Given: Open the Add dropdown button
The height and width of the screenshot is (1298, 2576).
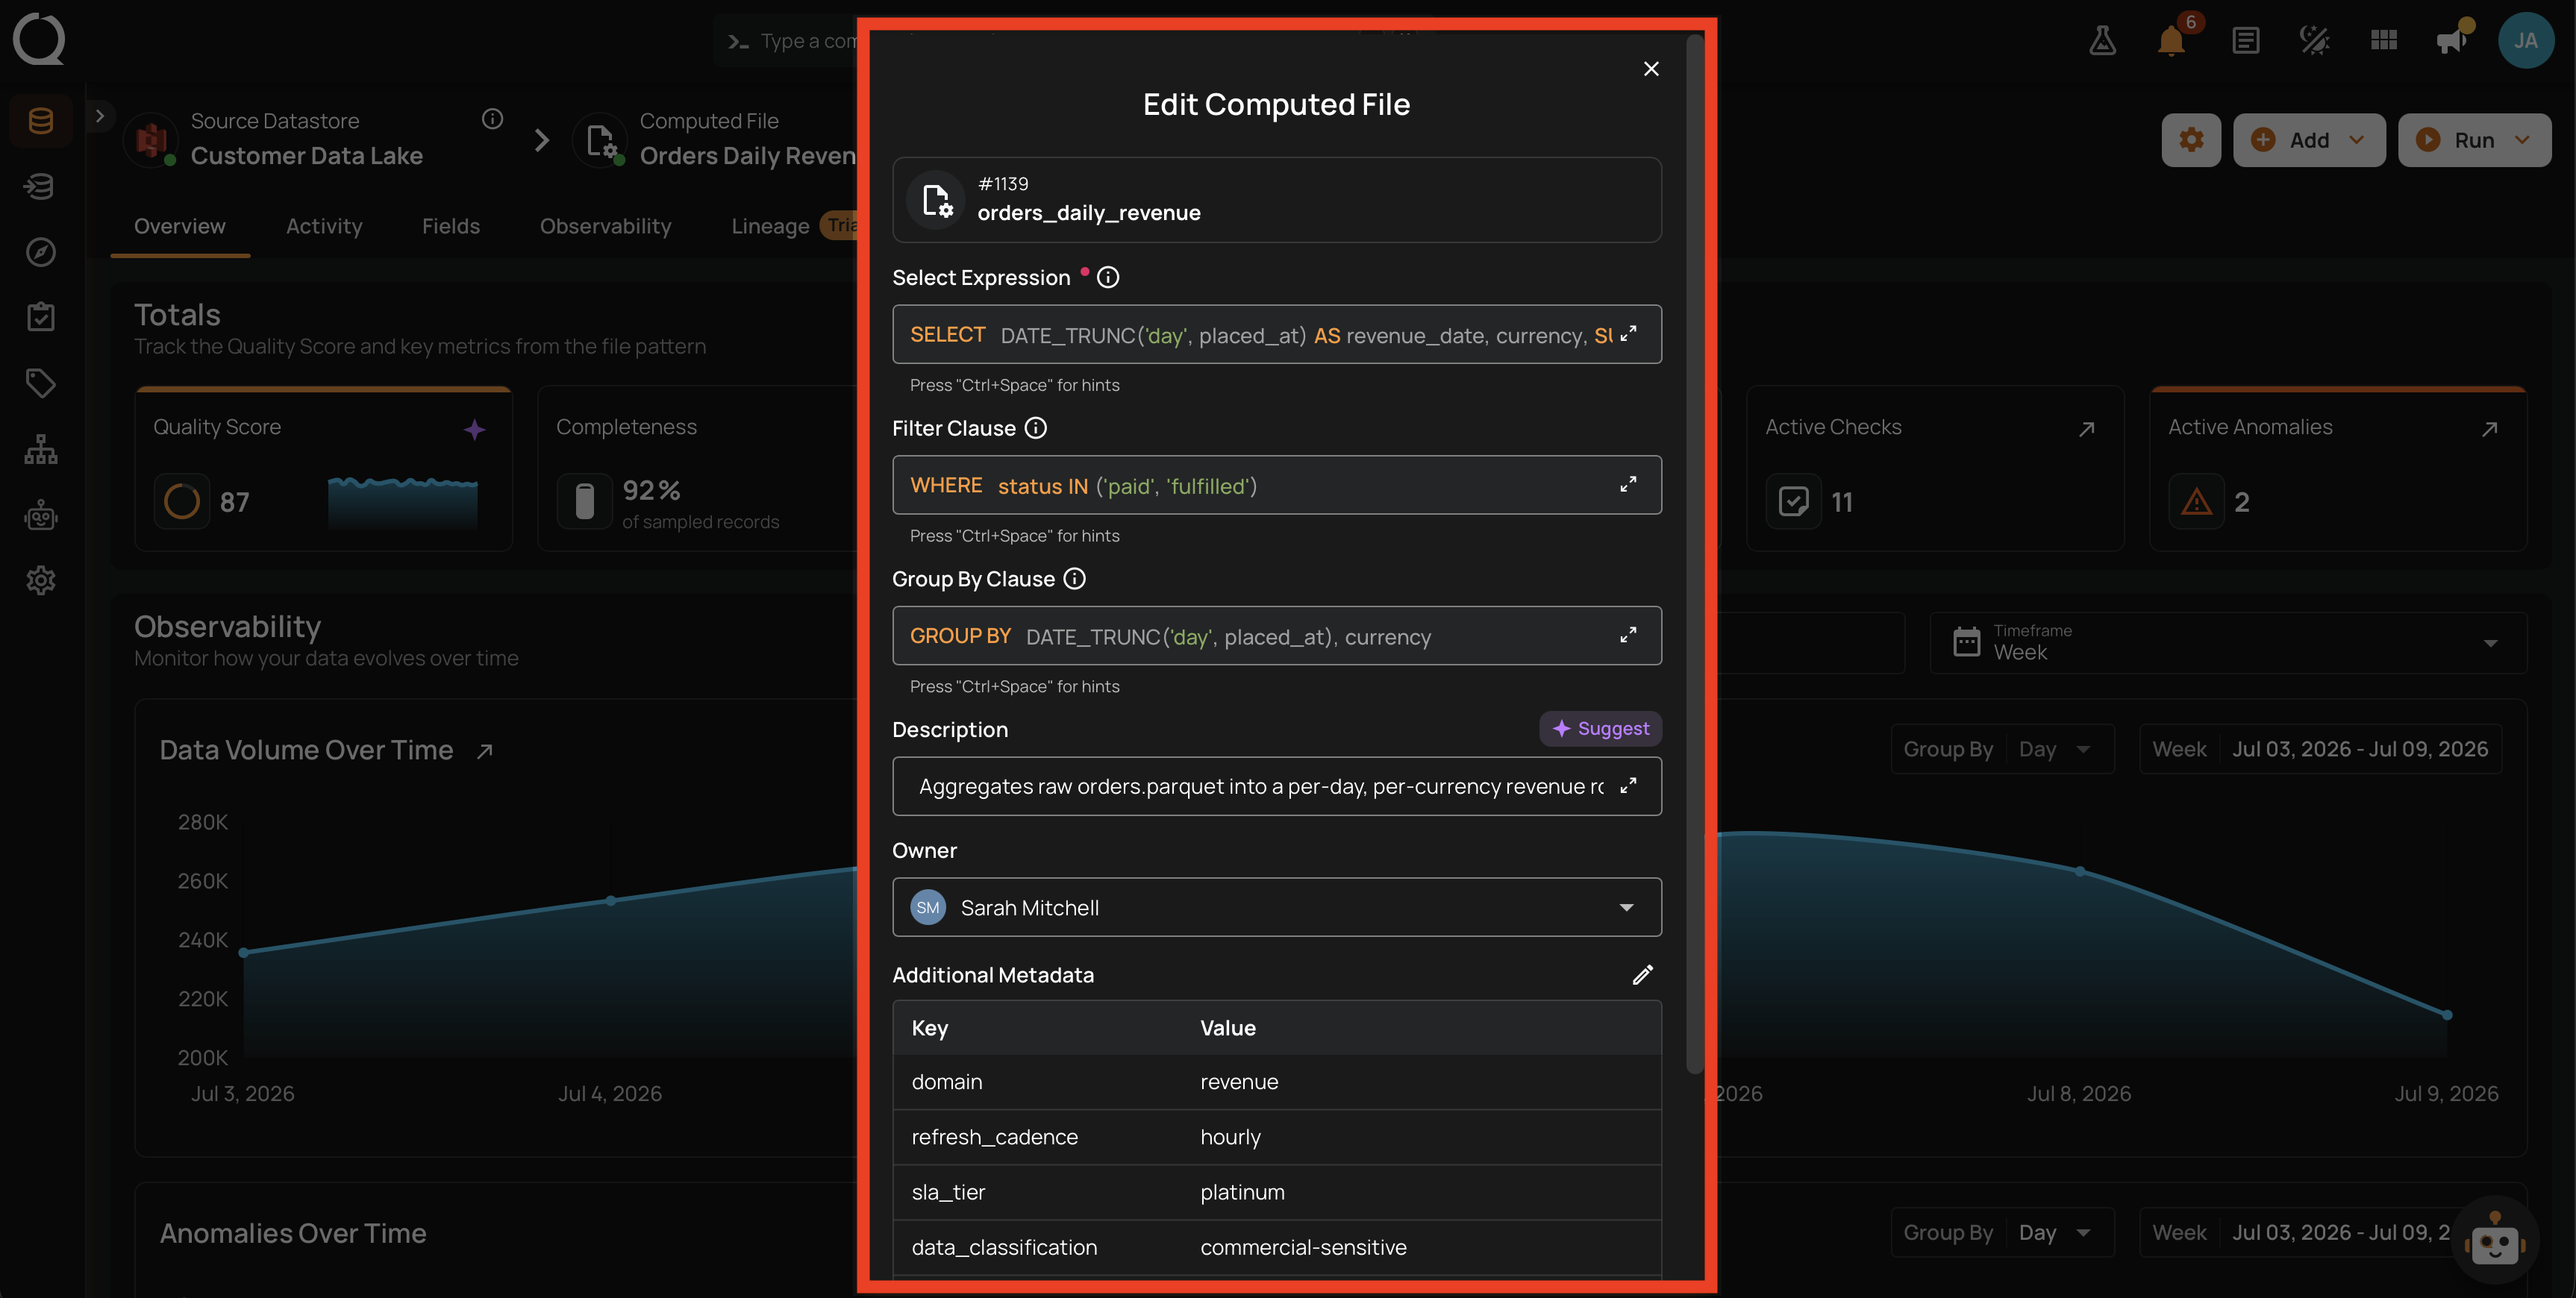Looking at the screenshot, I should 2309,140.
